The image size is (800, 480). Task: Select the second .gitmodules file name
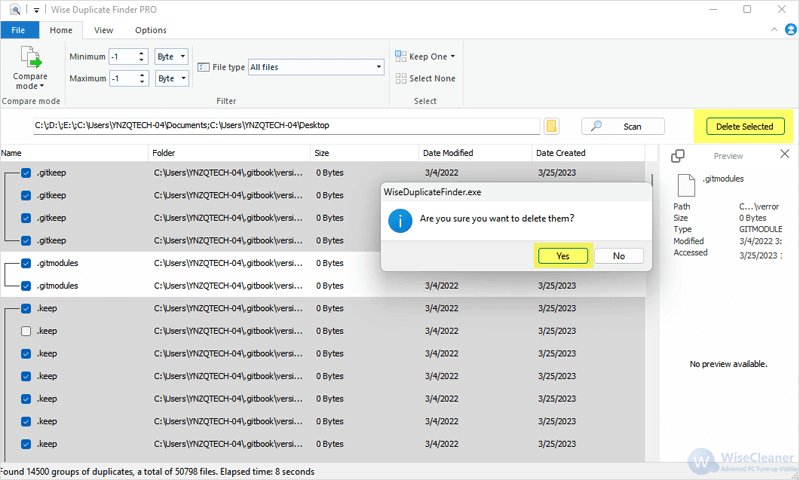(x=57, y=286)
